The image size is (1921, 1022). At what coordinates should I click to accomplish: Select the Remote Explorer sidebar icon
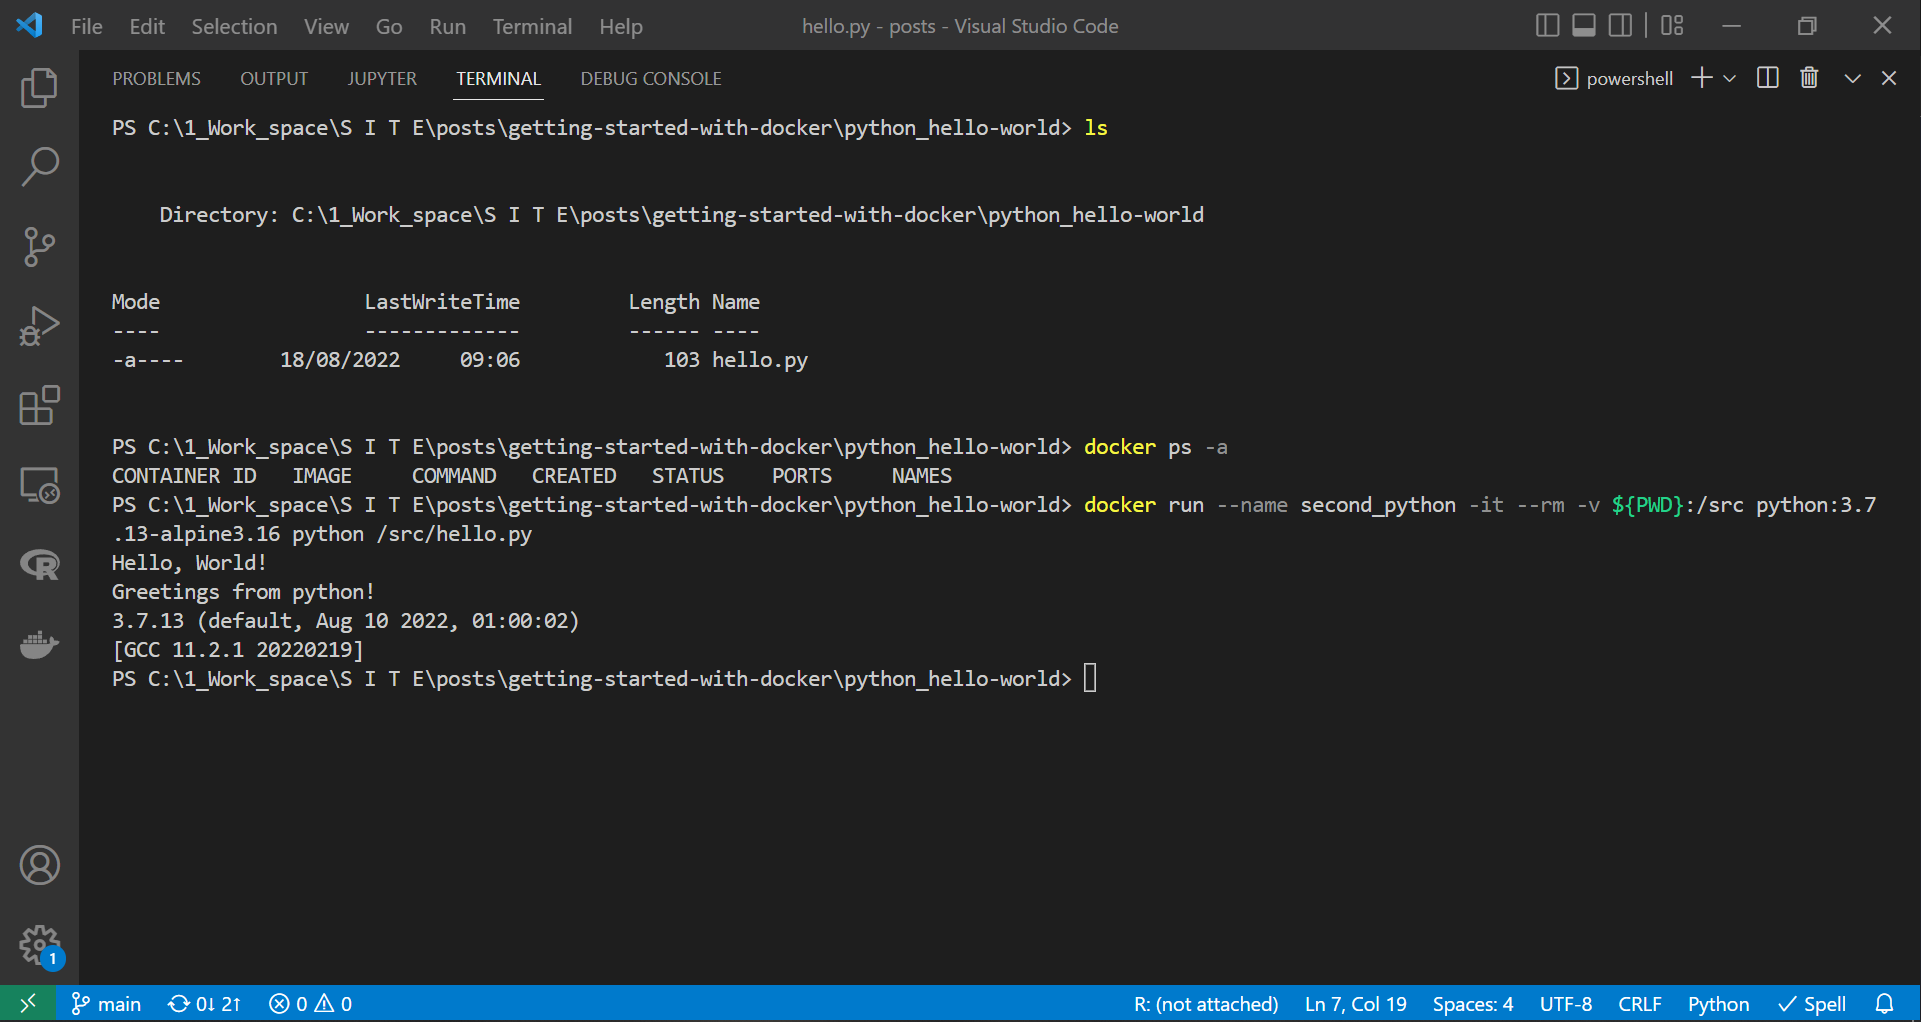coord(39,485)
